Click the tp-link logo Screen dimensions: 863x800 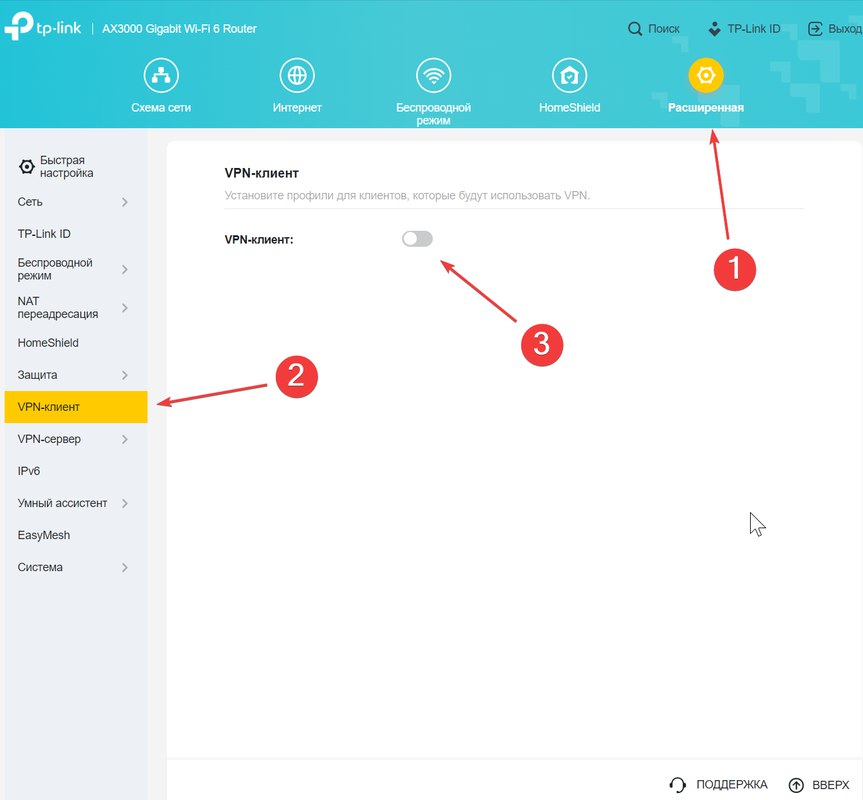[x=42, y=26]
